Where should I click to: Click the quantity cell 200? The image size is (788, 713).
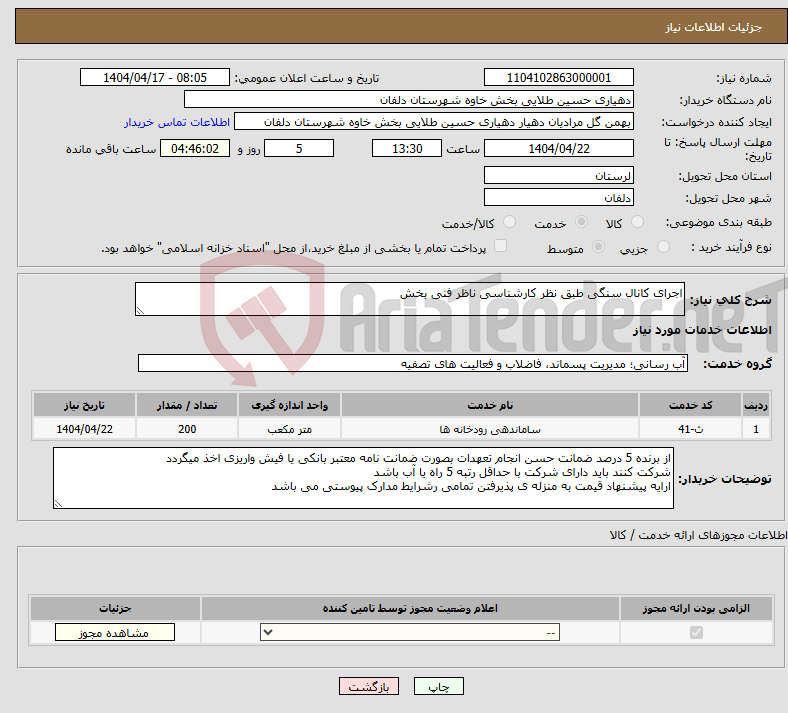[187, 429]
